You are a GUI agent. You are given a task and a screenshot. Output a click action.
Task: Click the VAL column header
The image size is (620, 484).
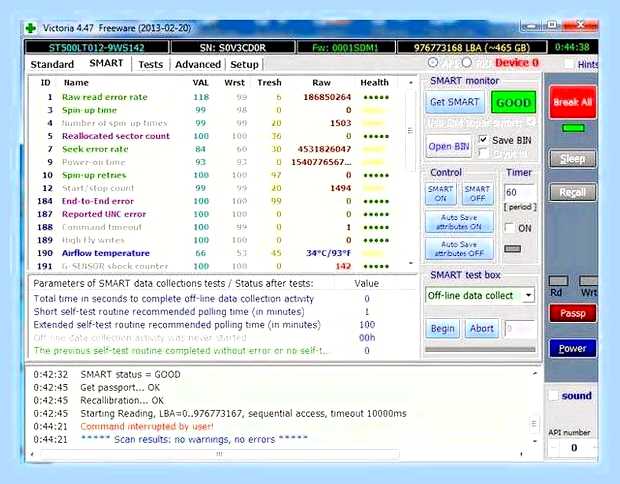point(200,83)
